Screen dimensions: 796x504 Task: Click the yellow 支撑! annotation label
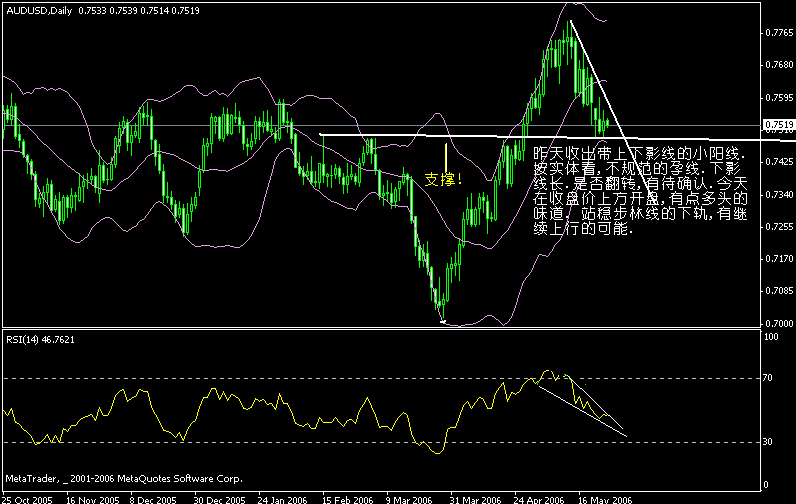click(x=443, y=179)
